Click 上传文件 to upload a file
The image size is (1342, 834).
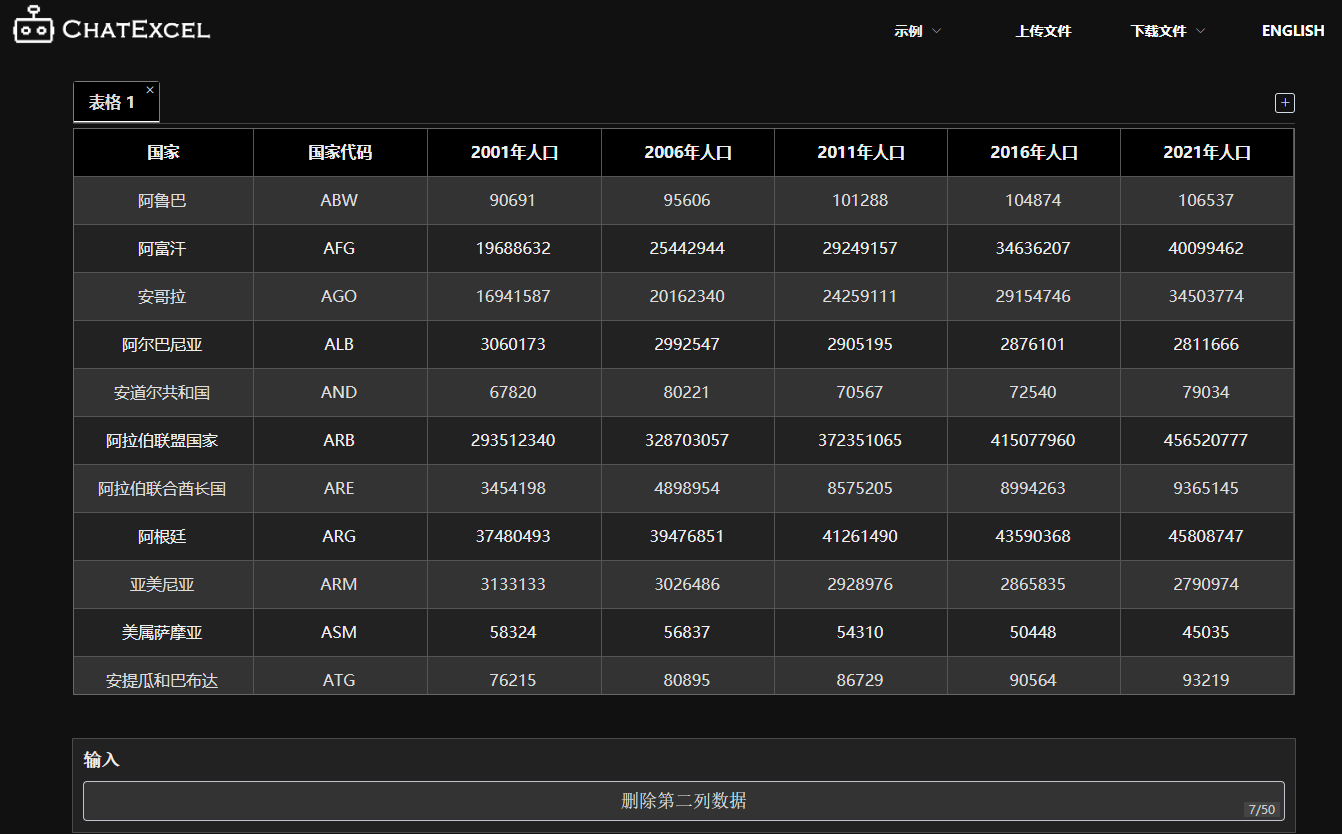1043,31
